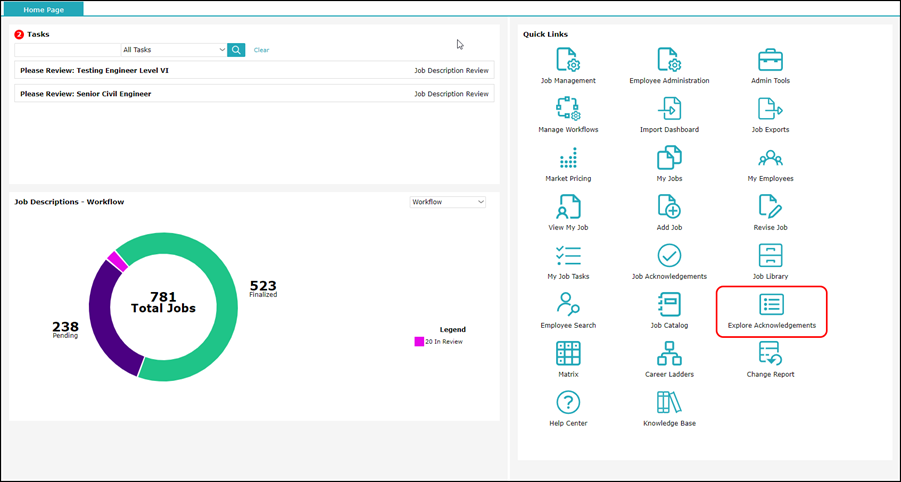This screenshot has width=901, height=482.
Task: Click the Explore Acknowledgements icon
Action: point(771,305)
